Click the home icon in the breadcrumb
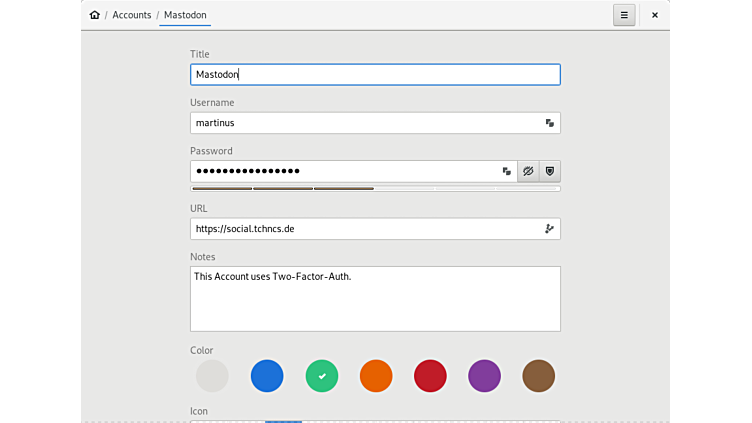 (95, 15)
